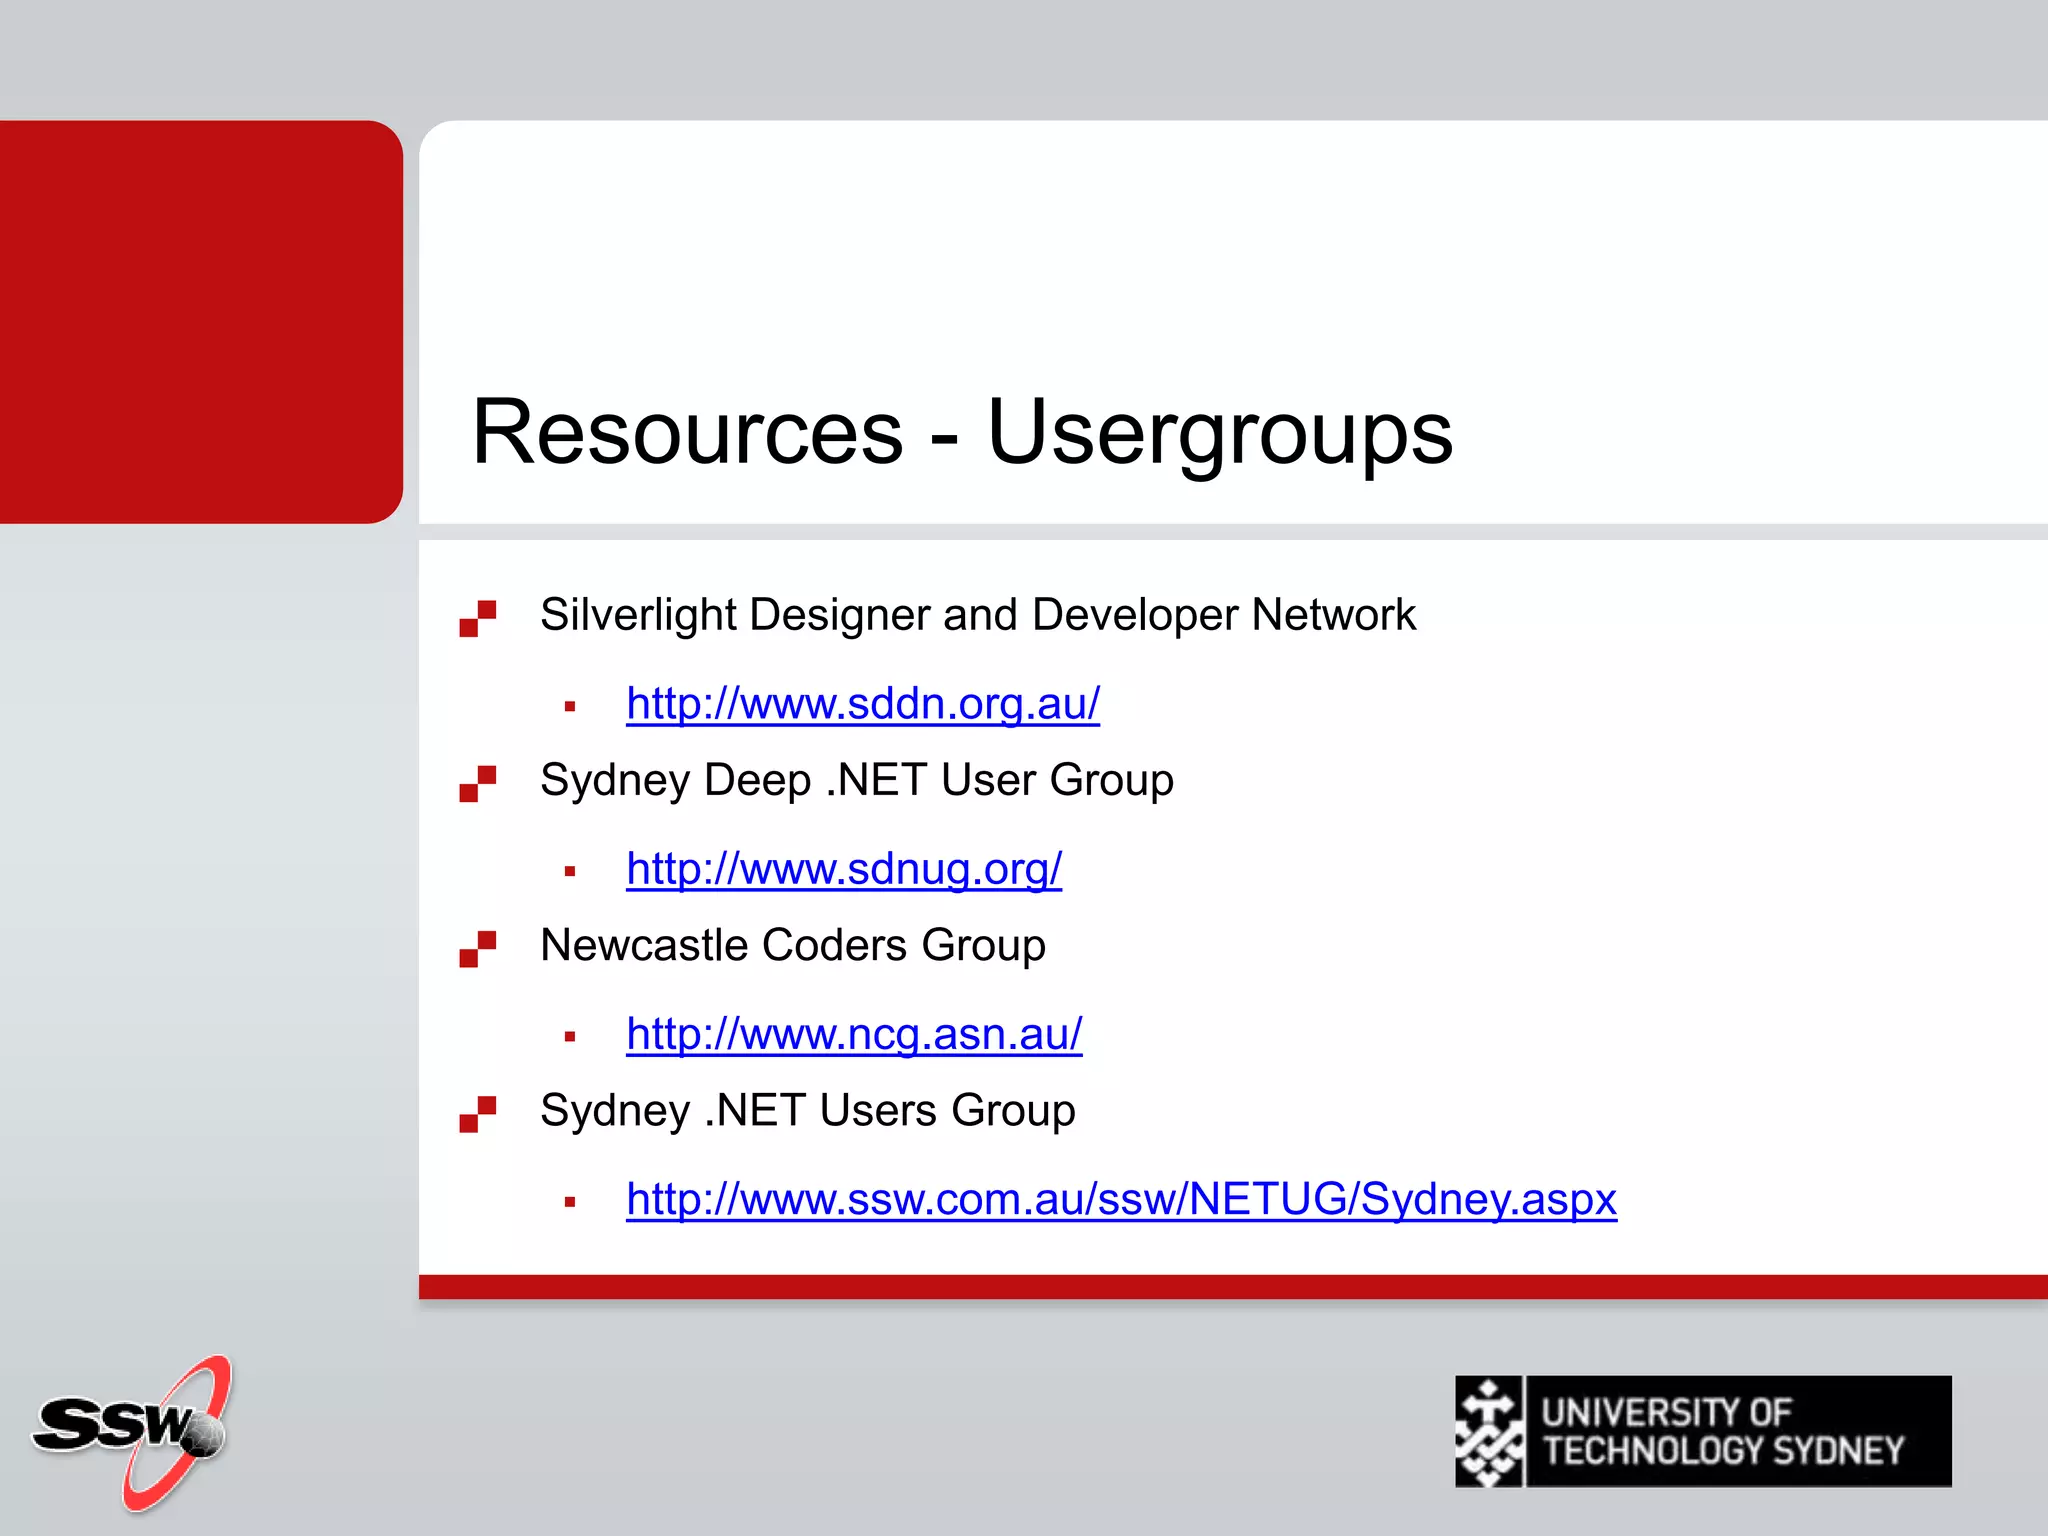Click the small bullet before the sddn link
This screenshot has height=1536, width=2048.
[570, 707]
